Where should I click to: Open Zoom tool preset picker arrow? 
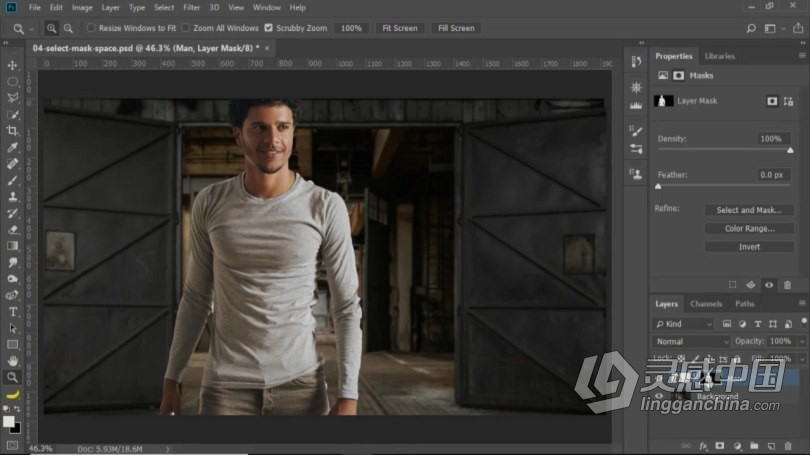(x=32, y=29)
